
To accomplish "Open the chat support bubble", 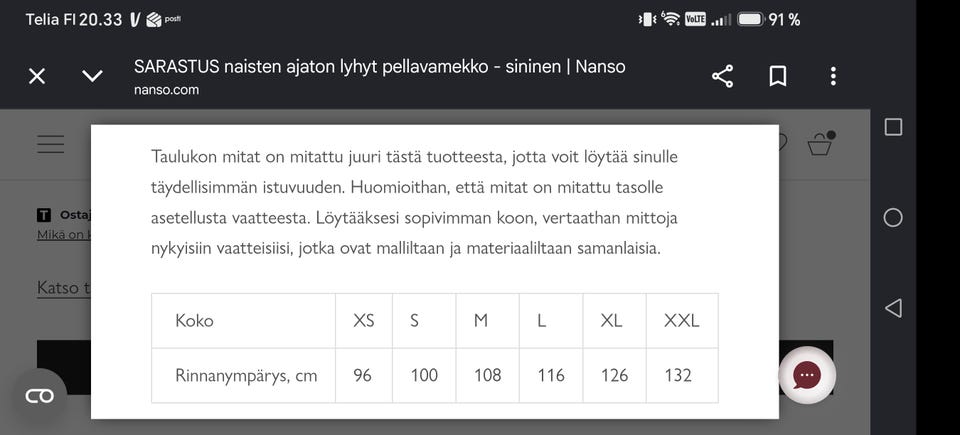I will 807,375.
